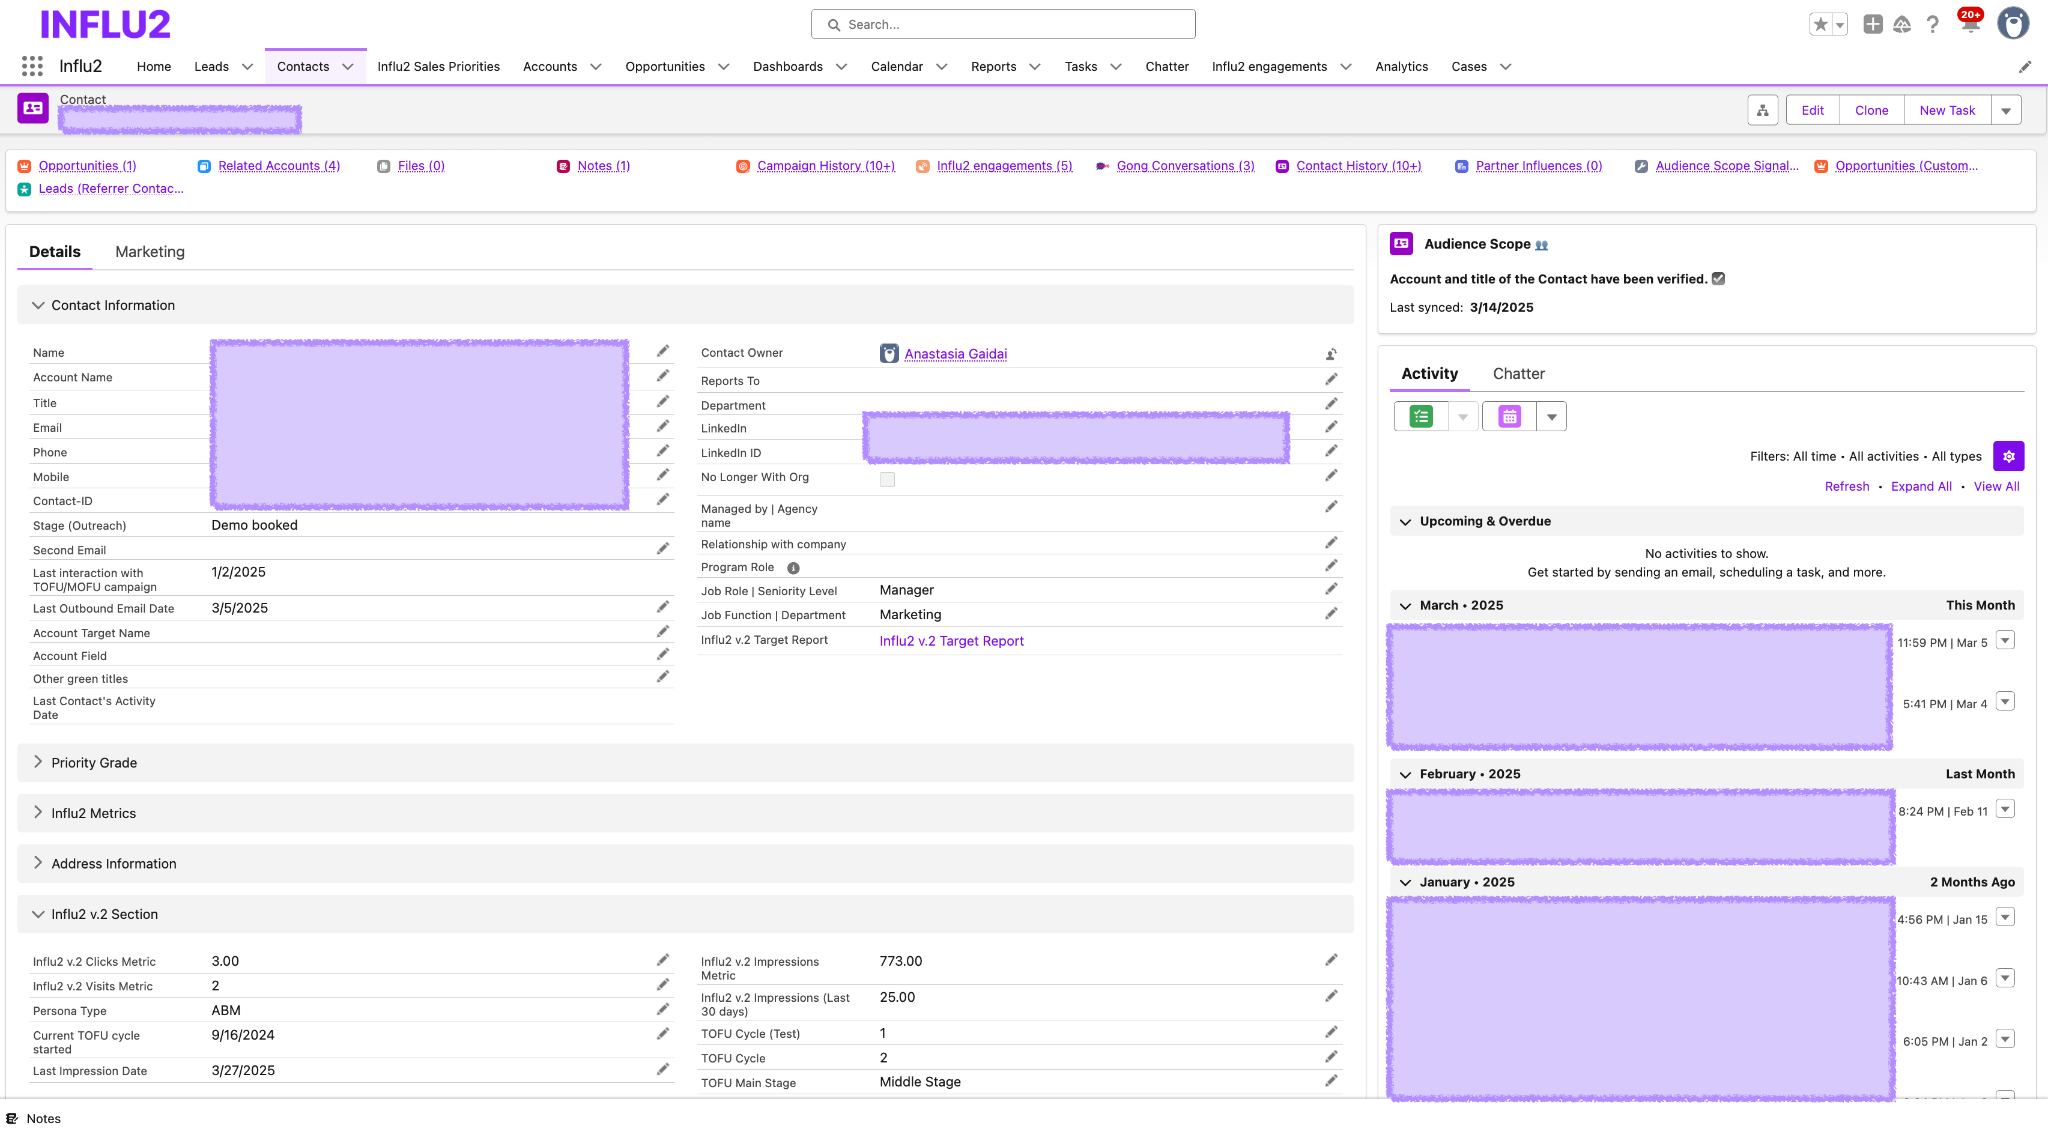Select the Activity tab
Viewport: 2048px width, 1138px height.
pyautogui.click(x=1429, y=374)
